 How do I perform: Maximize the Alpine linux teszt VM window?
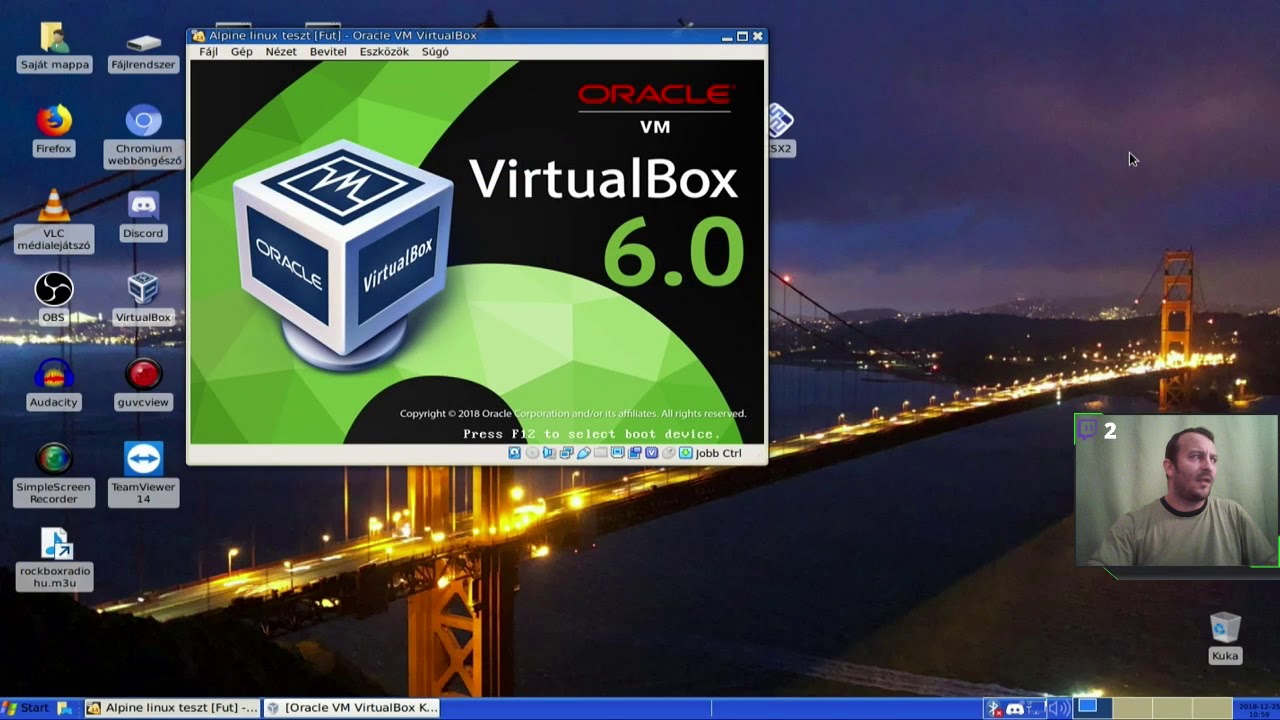742,36
